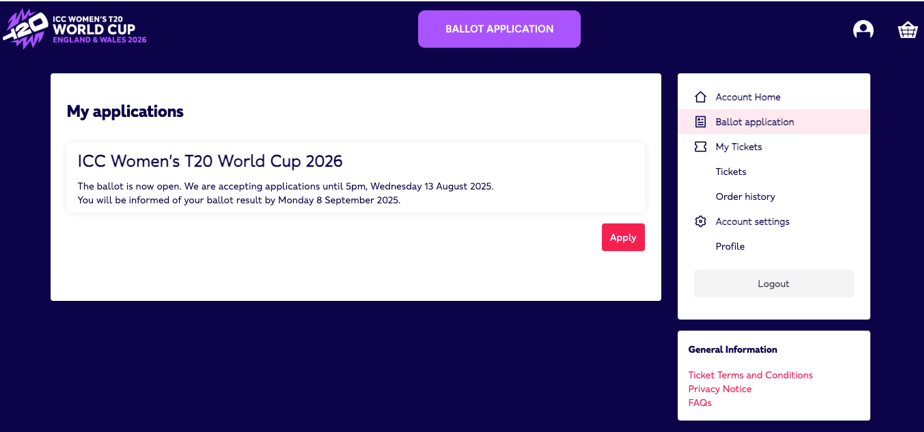Image resolution: width=924 pixels, height=432 pixels.
Task: View Order history in sidebar
Action: click(x=745, y=196)
